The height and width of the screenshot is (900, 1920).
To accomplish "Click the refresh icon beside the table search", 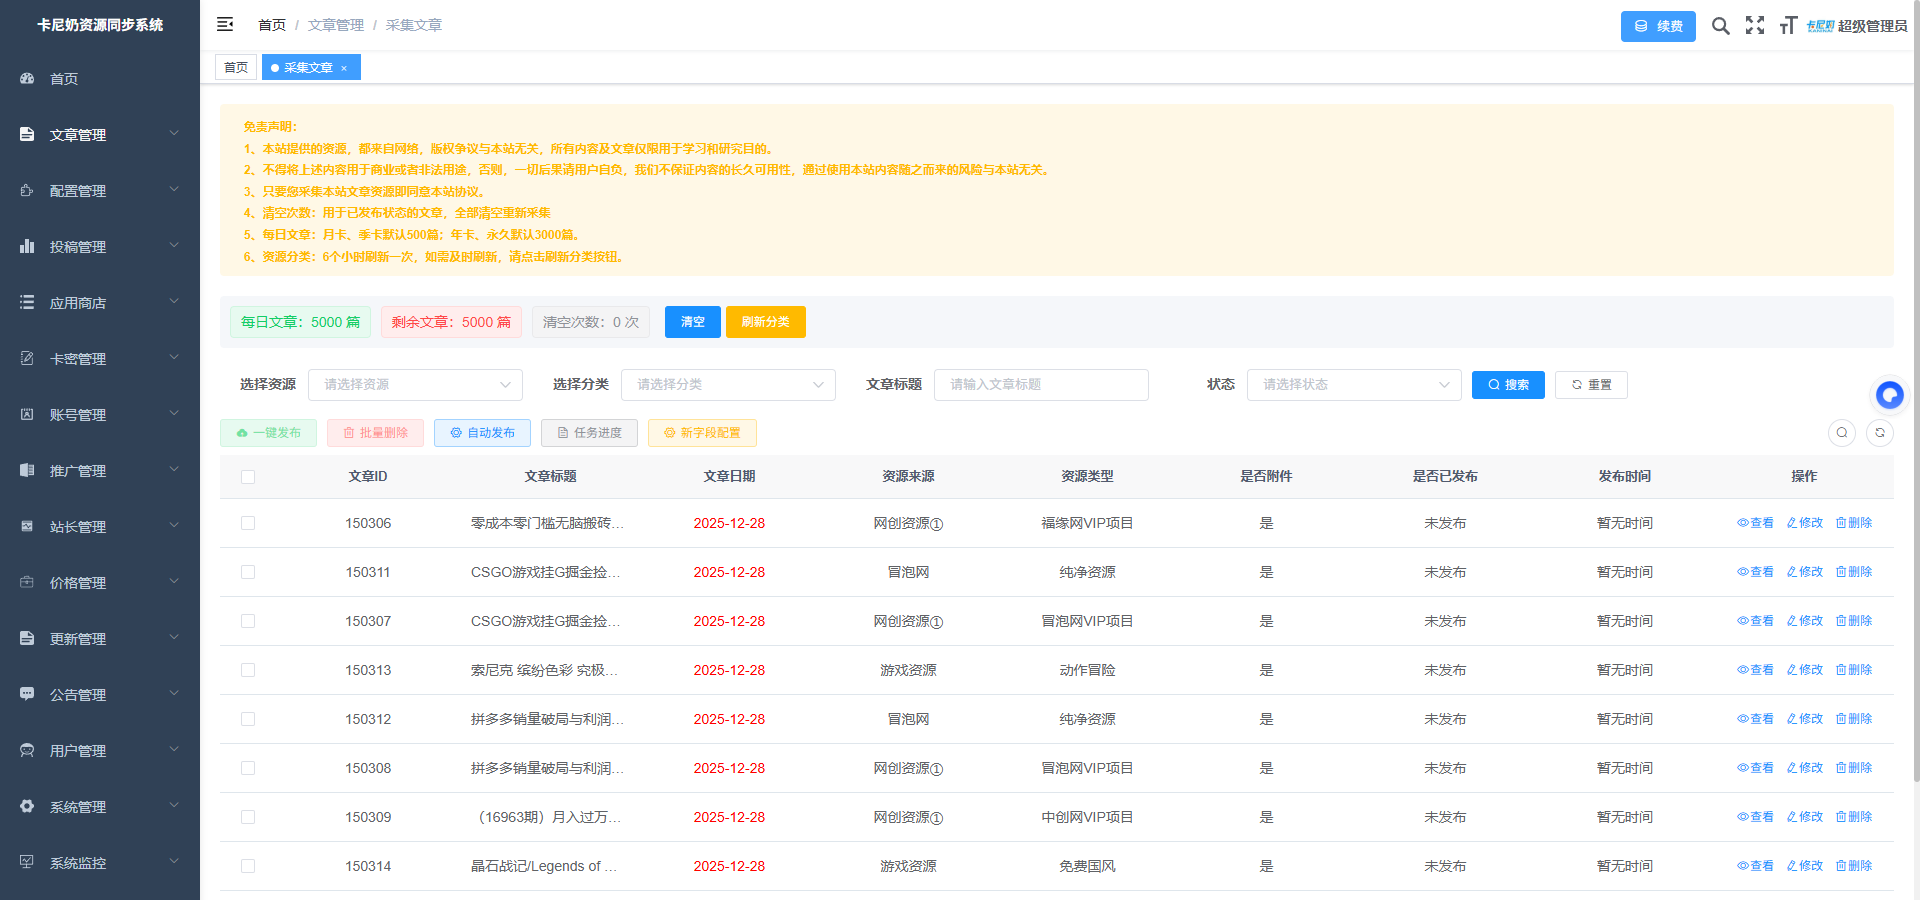I will [1880, 433].
